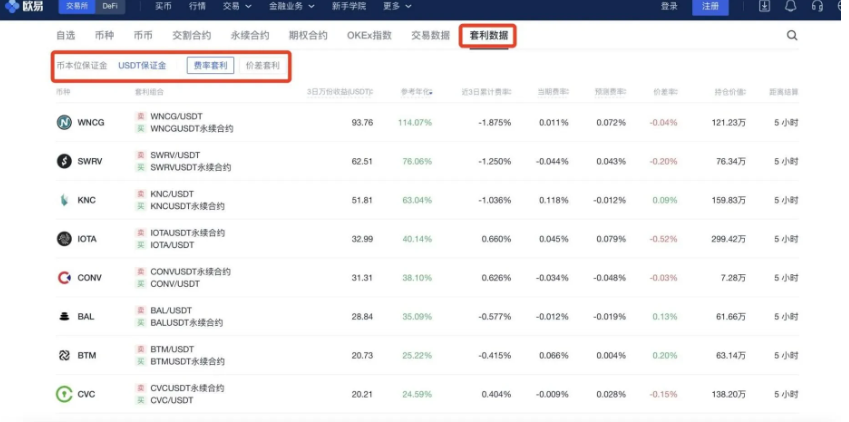
Task: Click the KNC coin icon
Action: 64,200
